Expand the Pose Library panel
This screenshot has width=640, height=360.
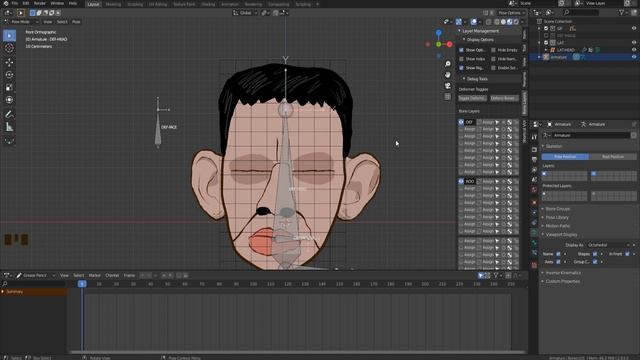coord(557,217)
